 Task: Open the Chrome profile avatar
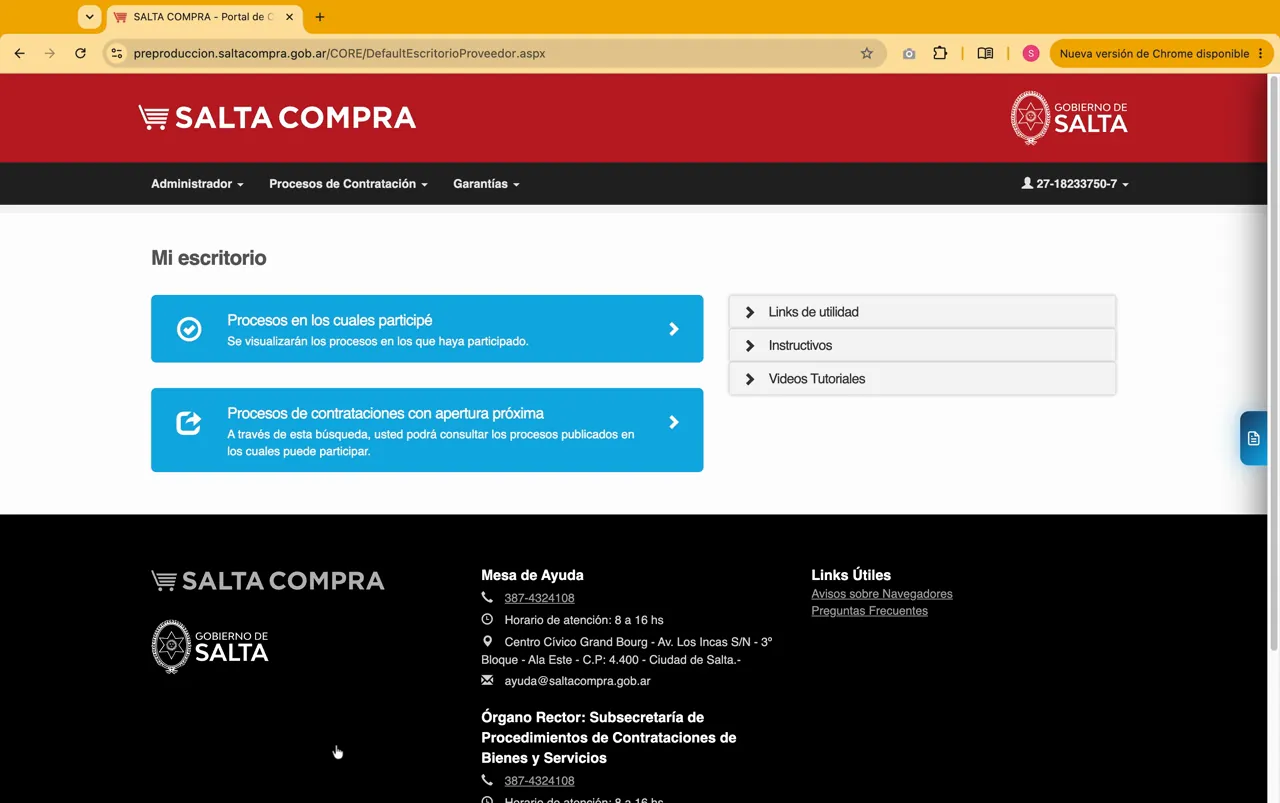pos(1031,53)
